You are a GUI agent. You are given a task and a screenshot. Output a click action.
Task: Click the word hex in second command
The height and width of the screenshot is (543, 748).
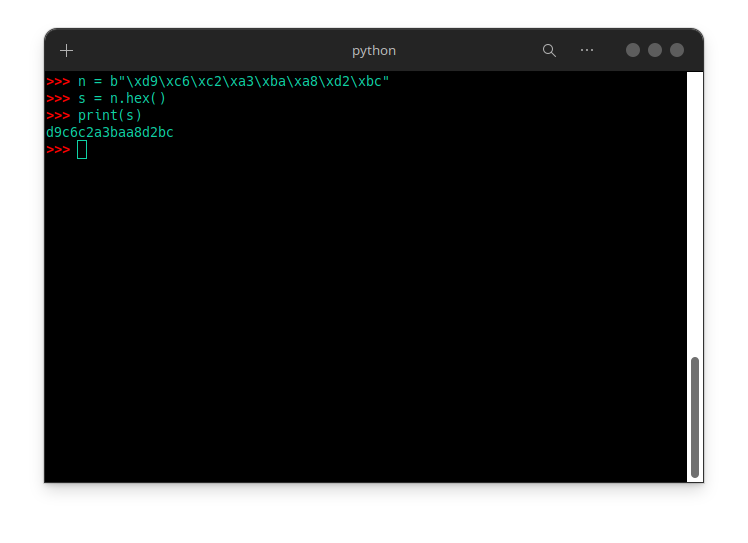(x=138, y=98)
